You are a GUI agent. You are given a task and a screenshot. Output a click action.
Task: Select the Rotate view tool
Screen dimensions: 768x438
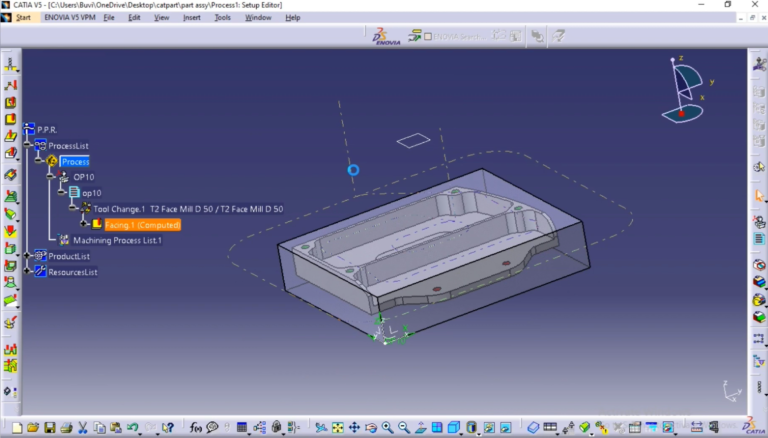371,428
